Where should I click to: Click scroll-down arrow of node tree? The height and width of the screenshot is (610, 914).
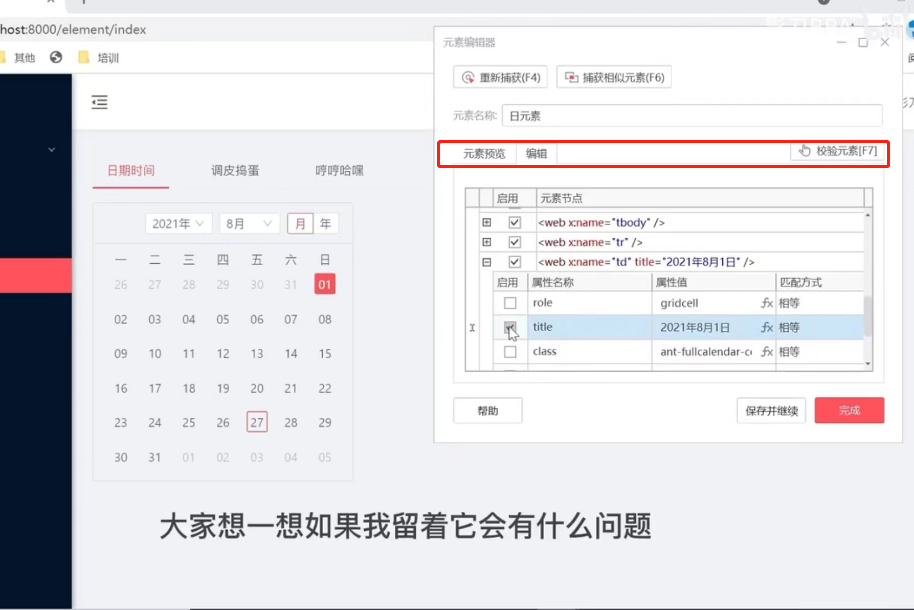[x=868, y=364]
